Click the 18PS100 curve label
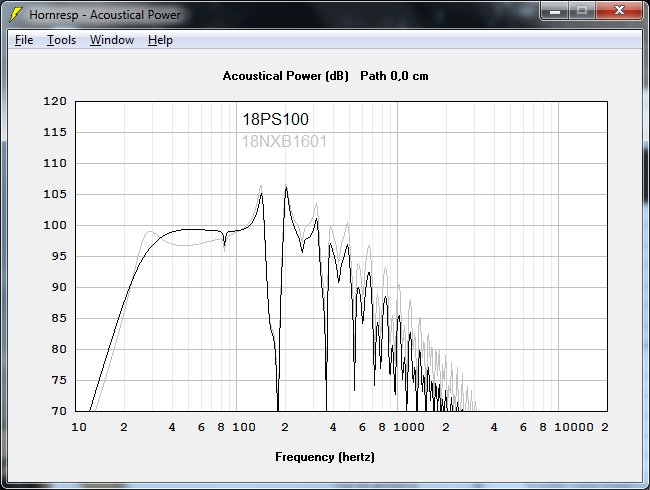This screenshot has width=650, height=490. click(x=276, y=119)
